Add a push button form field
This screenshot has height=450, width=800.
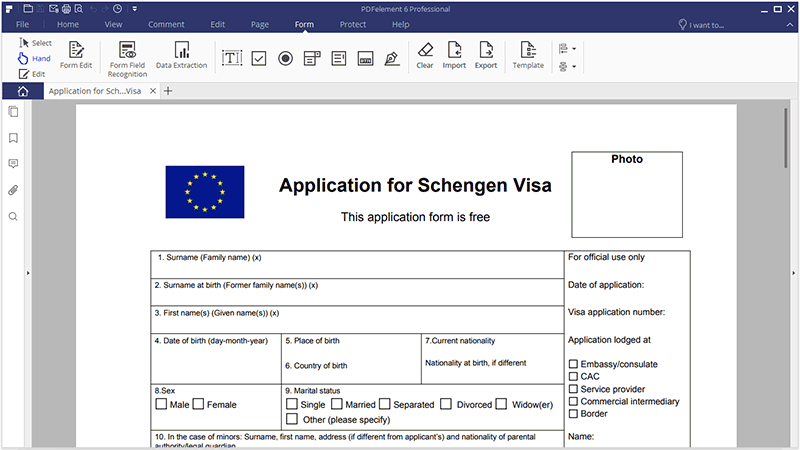[x=365, y=59]
